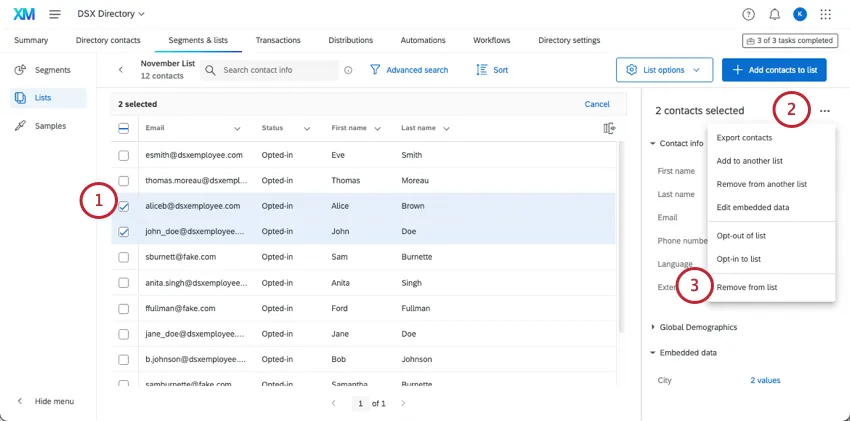
Task: Click the back arrow beside November List
Action: 121,70
